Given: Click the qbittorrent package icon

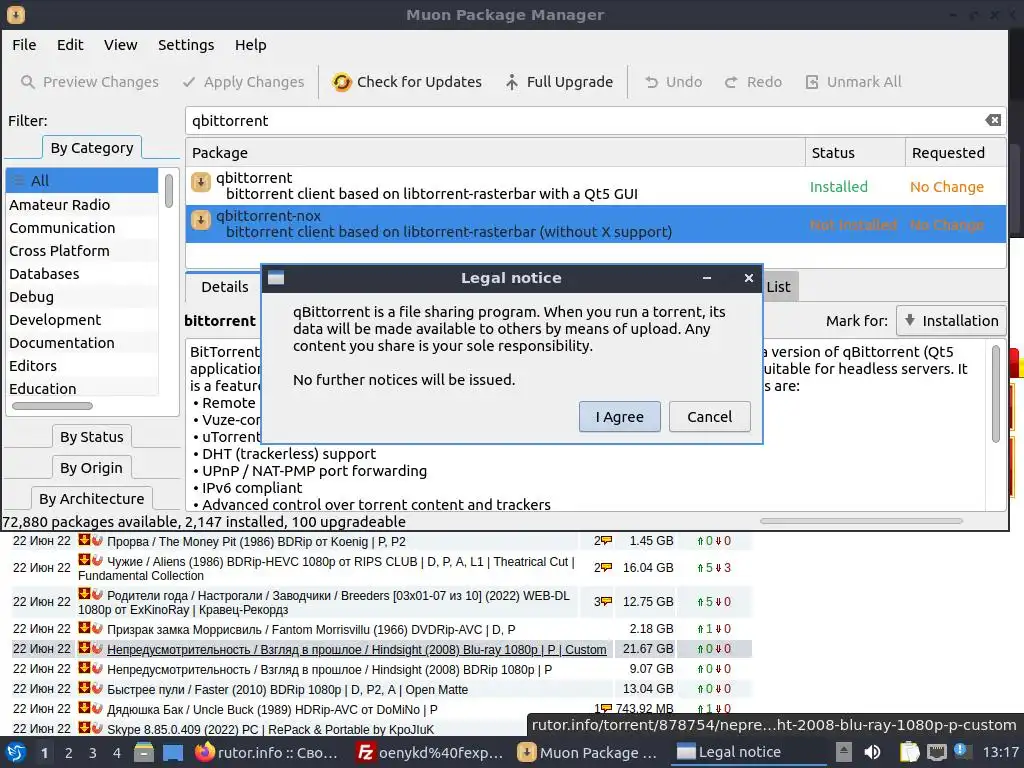Looking at the screenshot, I should (200, 182).
